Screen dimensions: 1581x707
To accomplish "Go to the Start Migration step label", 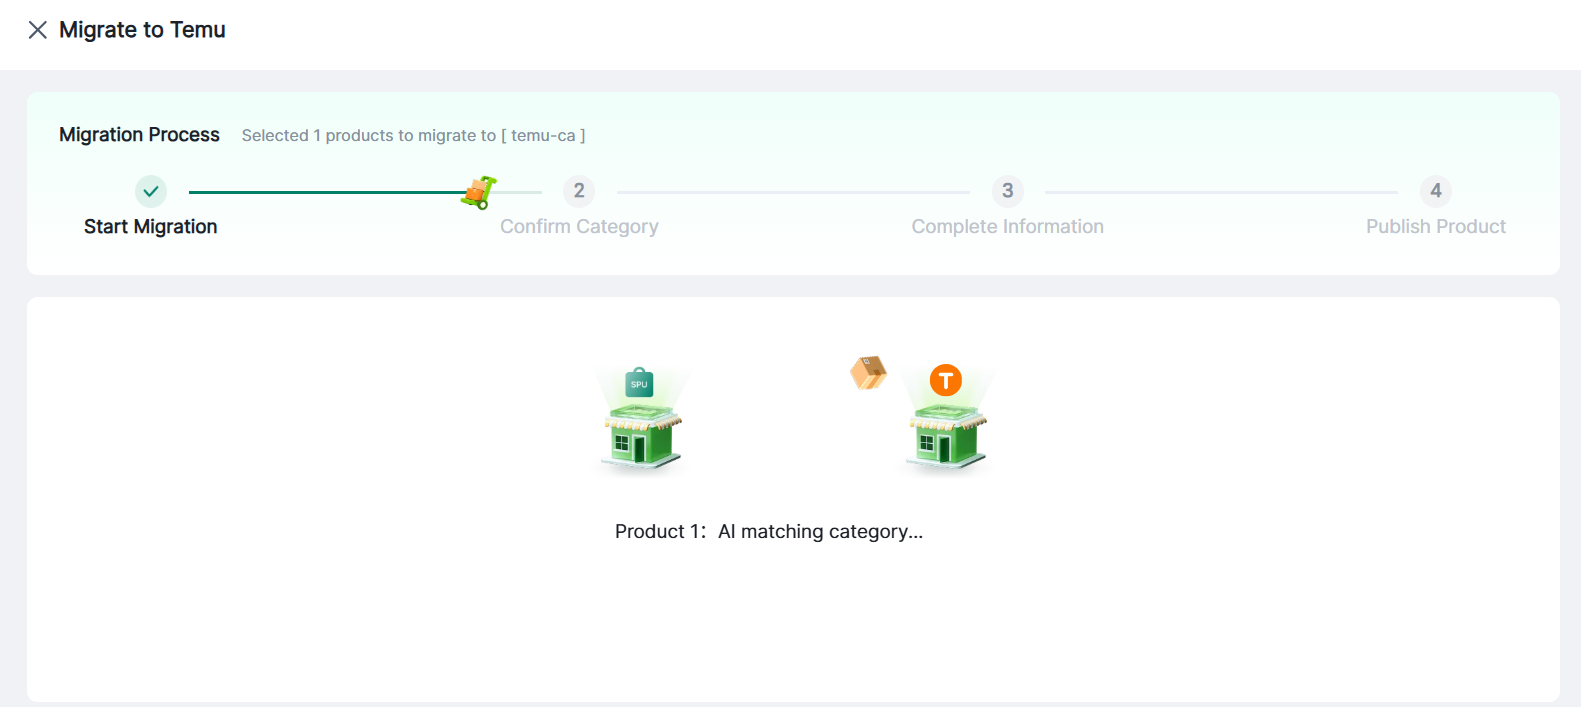I will 150,227.
